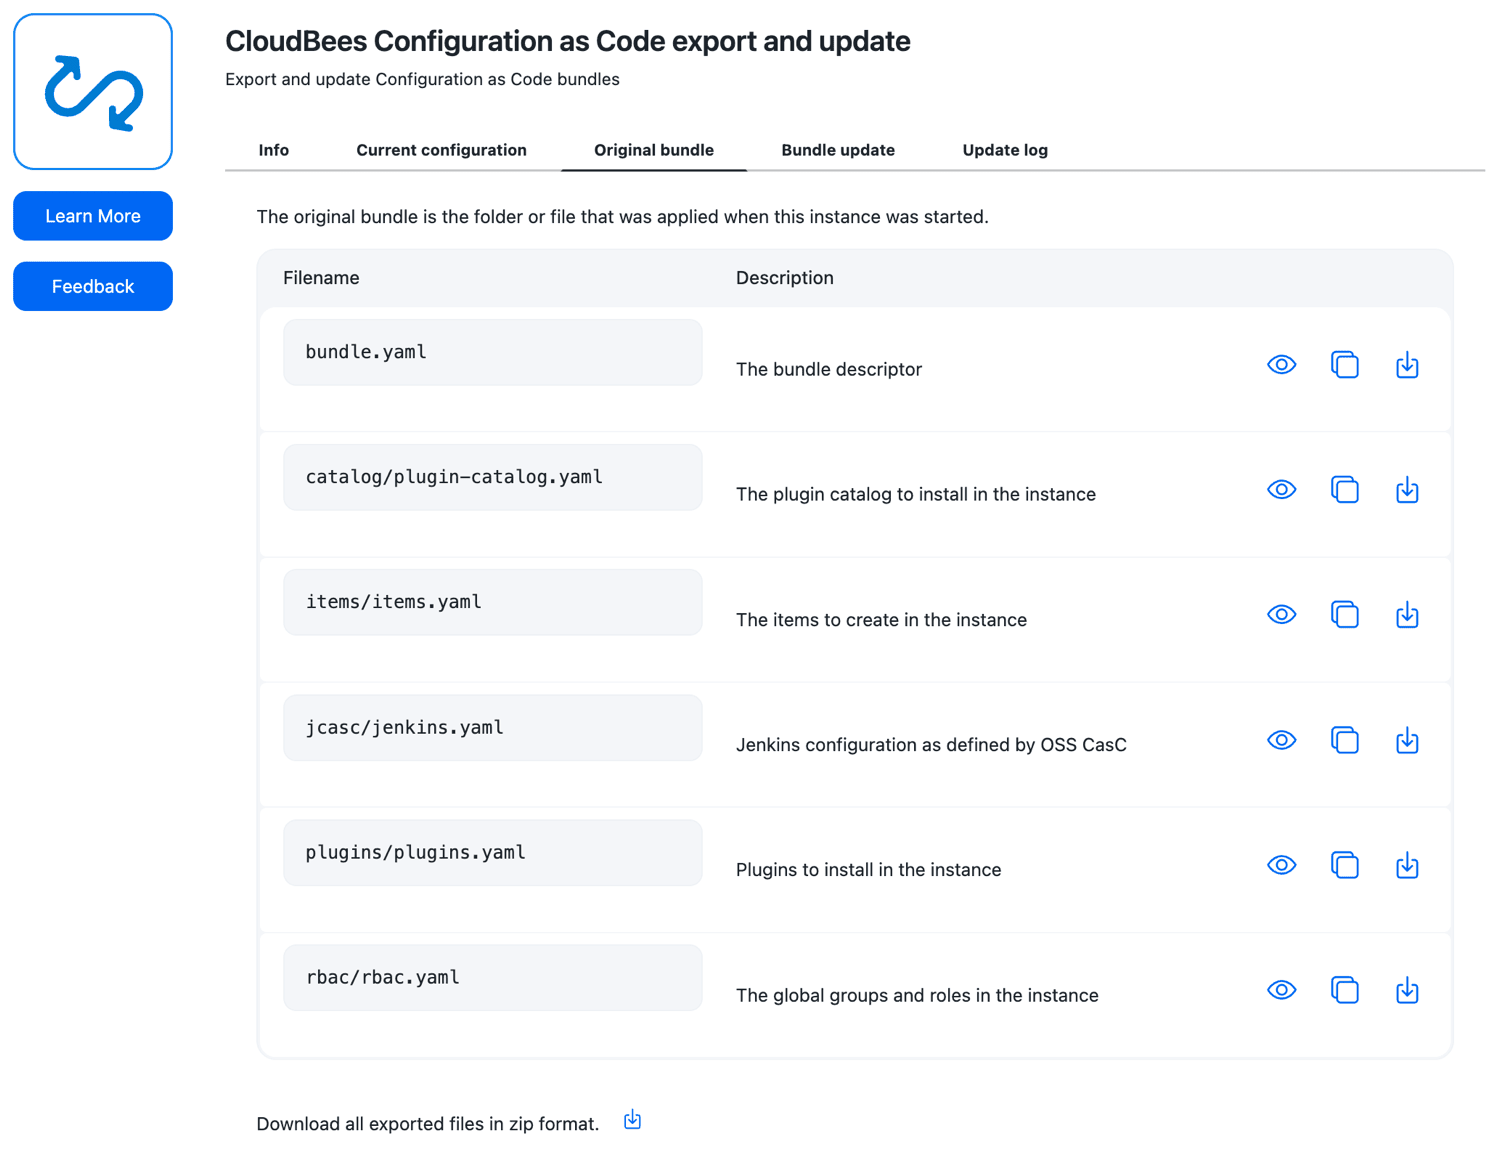Copy bundle.yaml to clipboard

point(1345,365)
